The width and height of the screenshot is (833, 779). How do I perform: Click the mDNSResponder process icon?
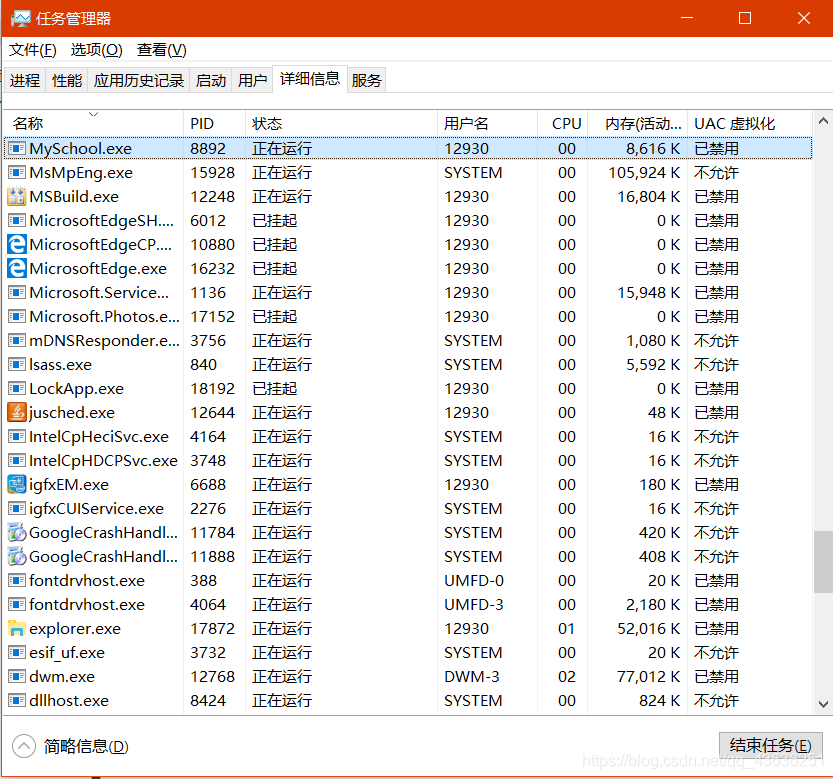[x=16, y=340]
